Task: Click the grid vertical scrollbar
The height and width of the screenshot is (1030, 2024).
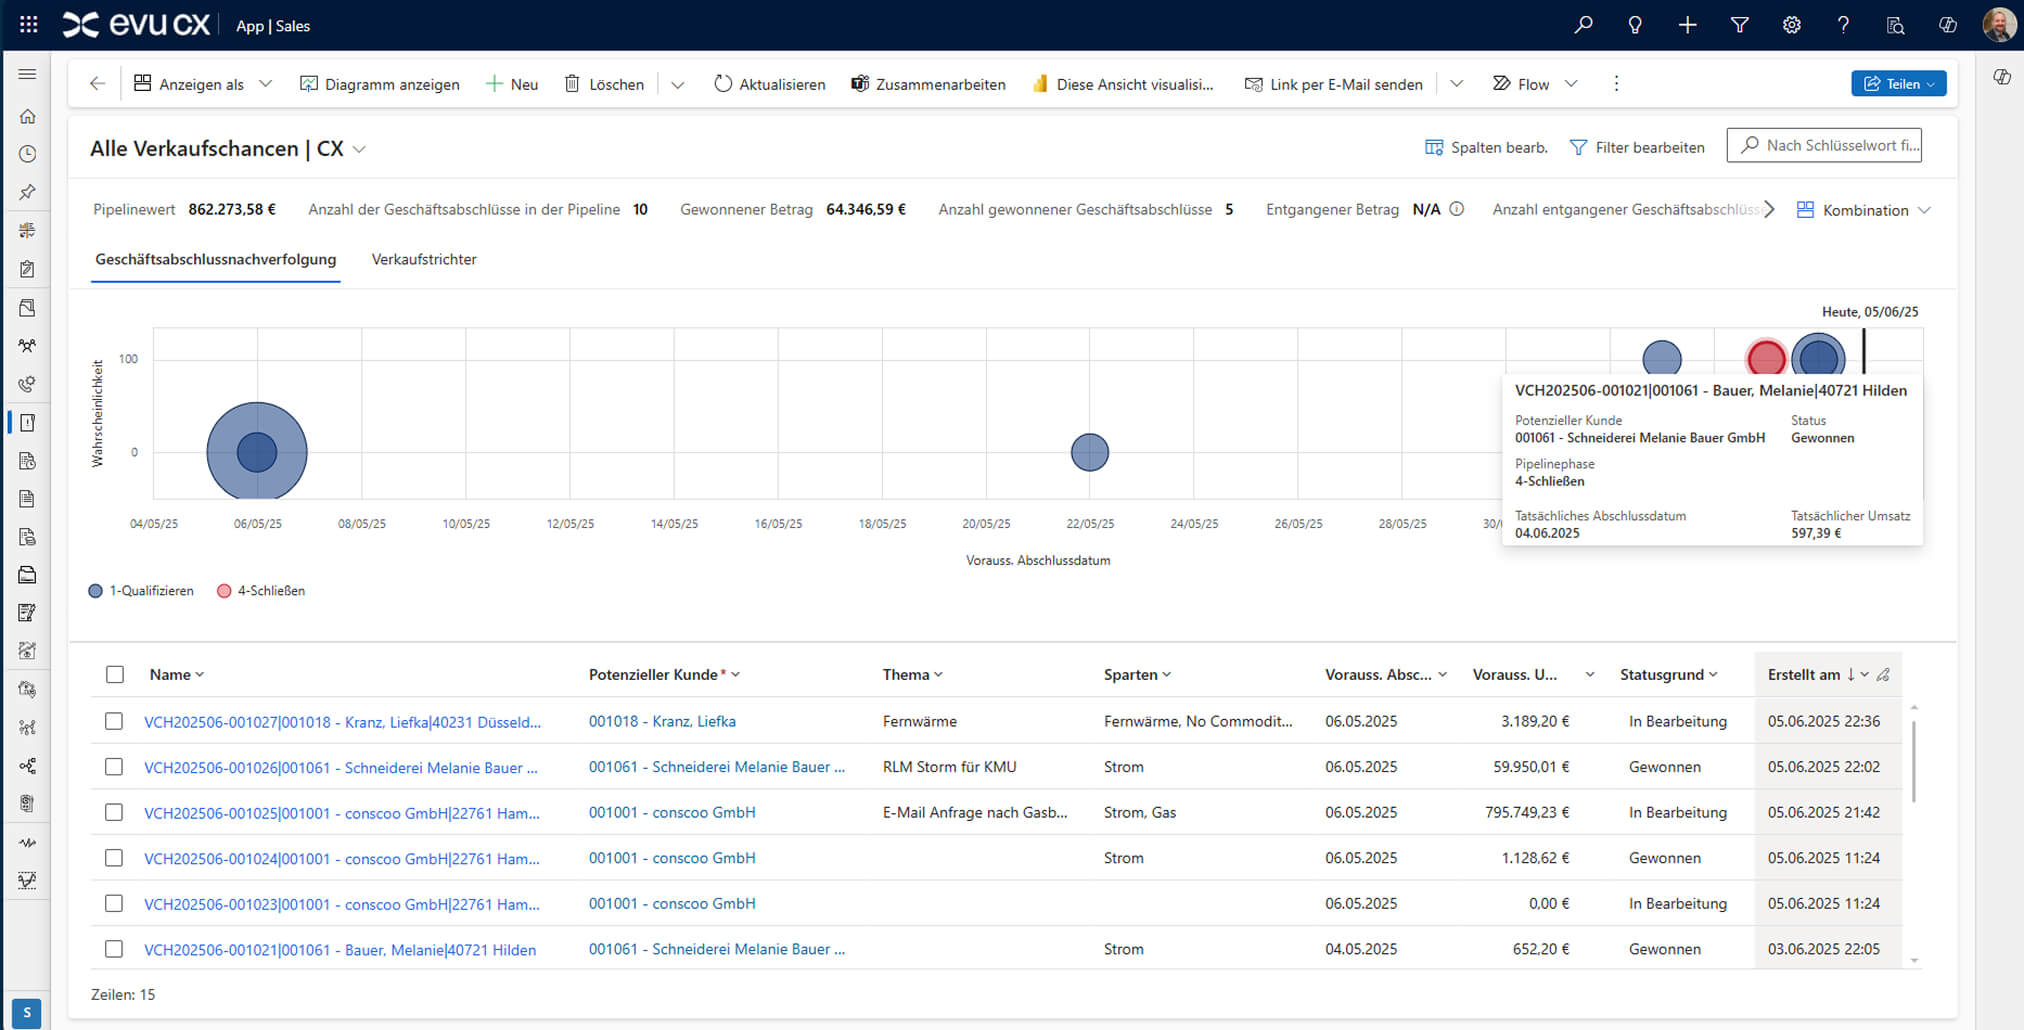Action: 1914,760
